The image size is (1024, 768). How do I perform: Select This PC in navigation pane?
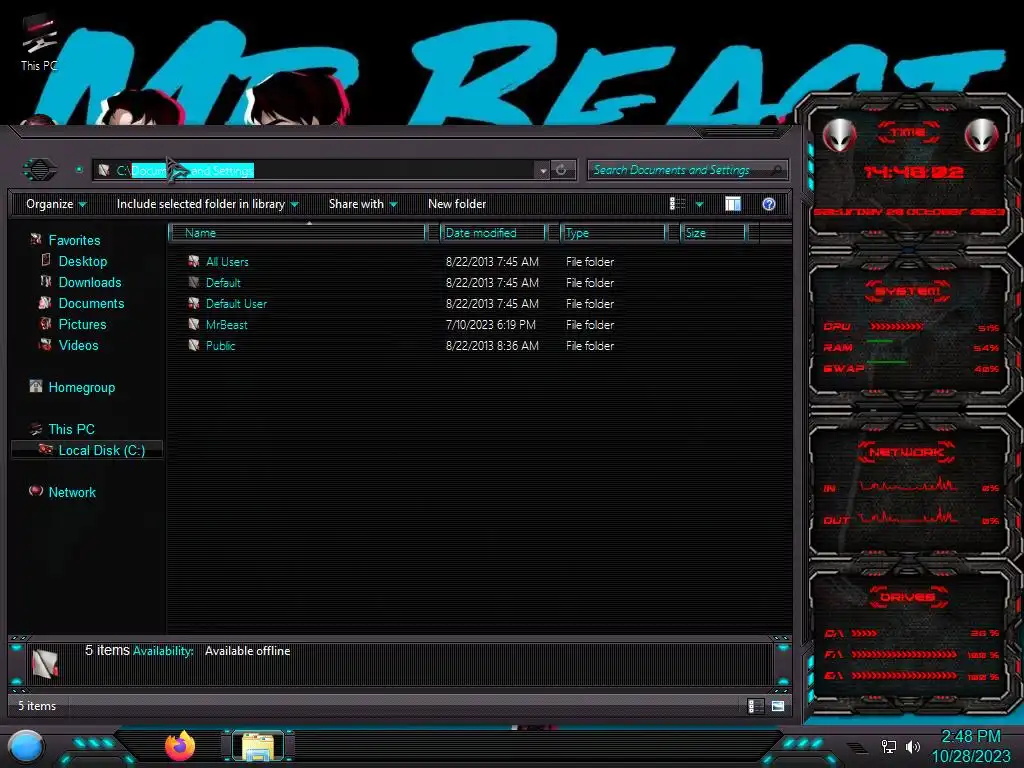coord(72,429)
